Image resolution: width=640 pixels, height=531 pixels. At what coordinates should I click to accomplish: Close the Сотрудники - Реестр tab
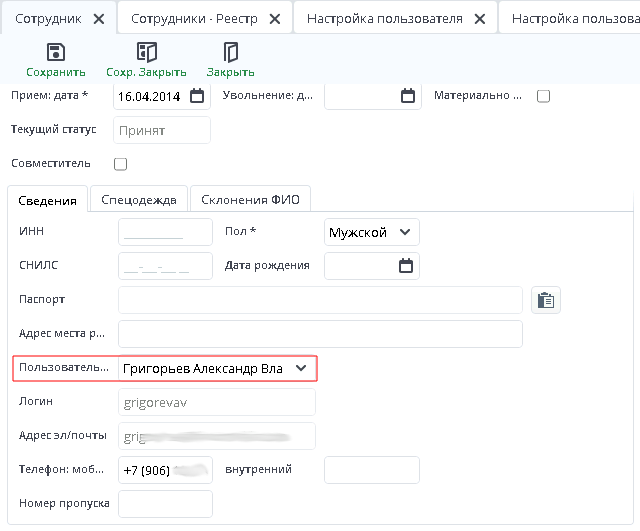(x=274, y=19)
